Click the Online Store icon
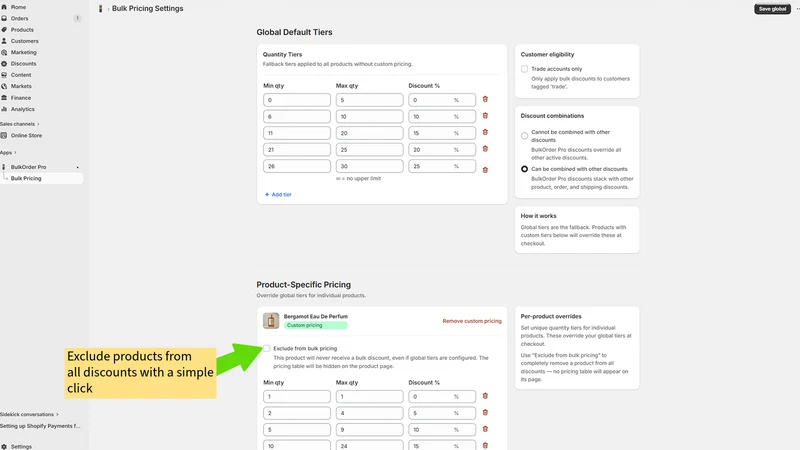This screenshot has width=800, height=450. click(4, 135)
